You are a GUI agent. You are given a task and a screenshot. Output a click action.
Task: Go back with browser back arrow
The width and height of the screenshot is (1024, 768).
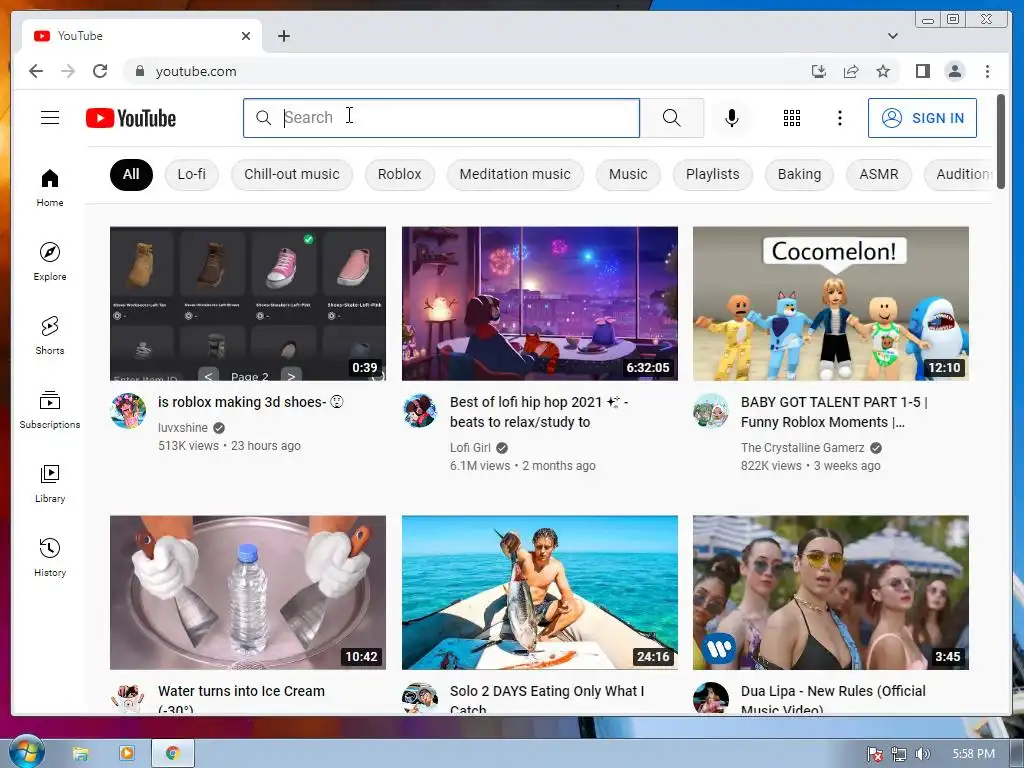point(36,71)
